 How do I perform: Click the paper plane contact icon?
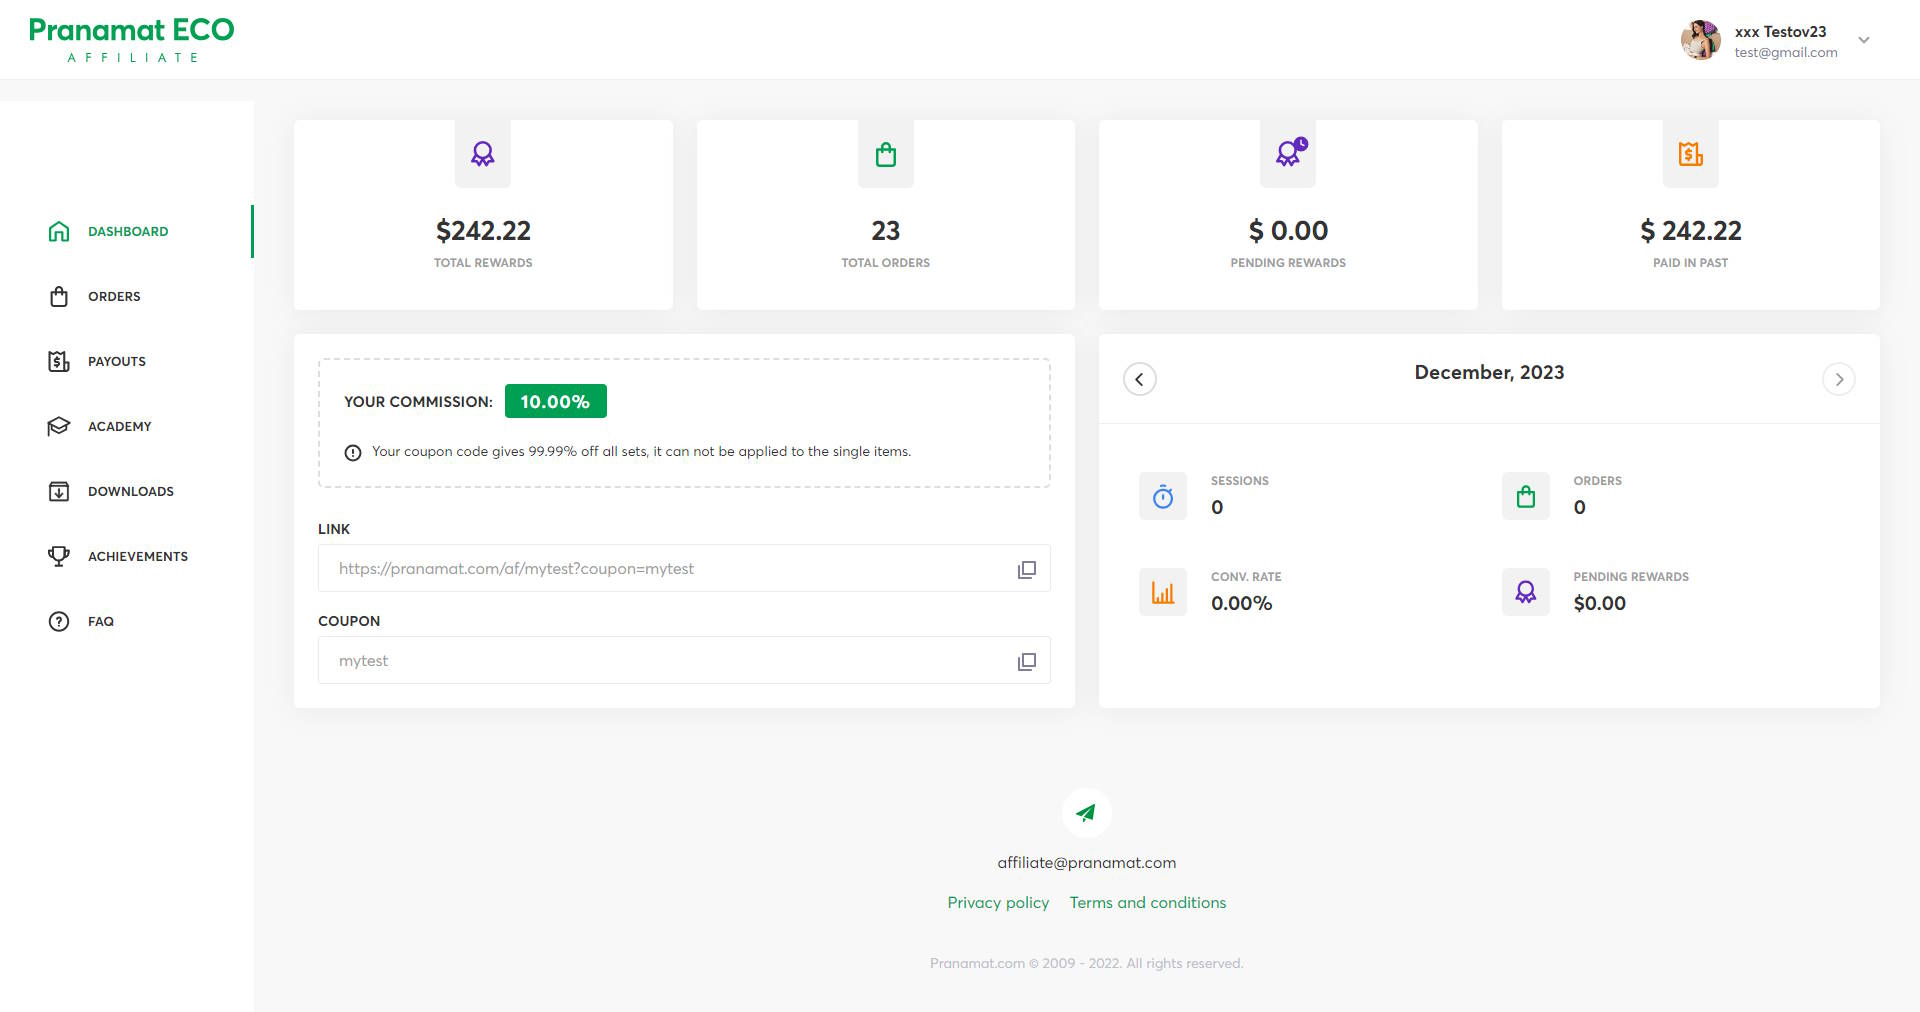[1086, 813]
